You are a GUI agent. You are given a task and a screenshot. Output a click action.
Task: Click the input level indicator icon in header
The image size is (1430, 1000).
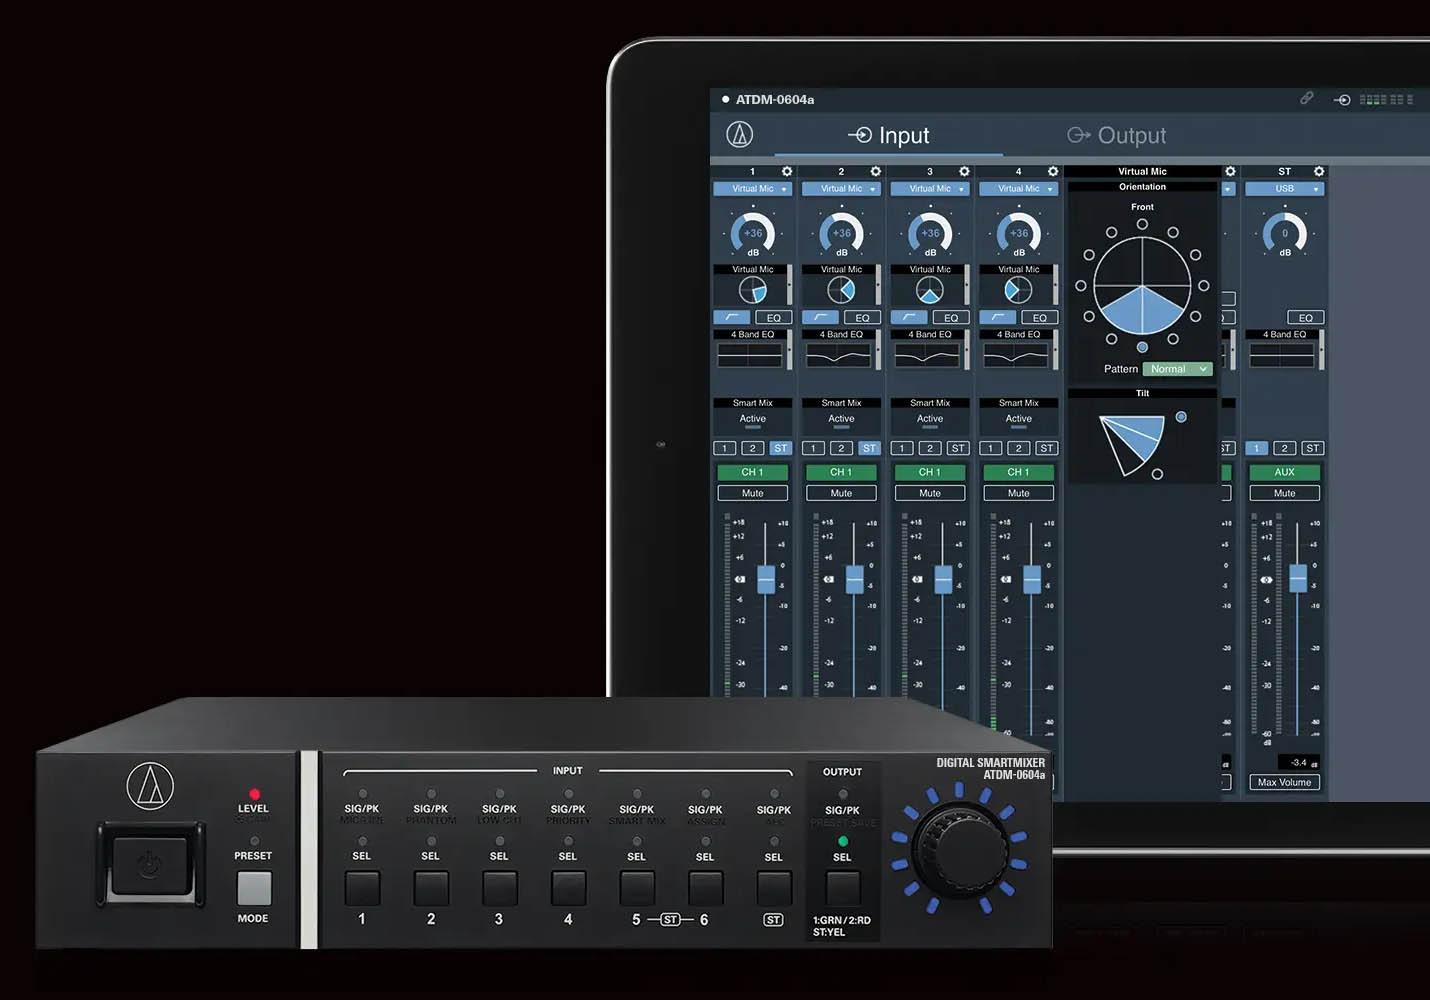pos(1343,99)
